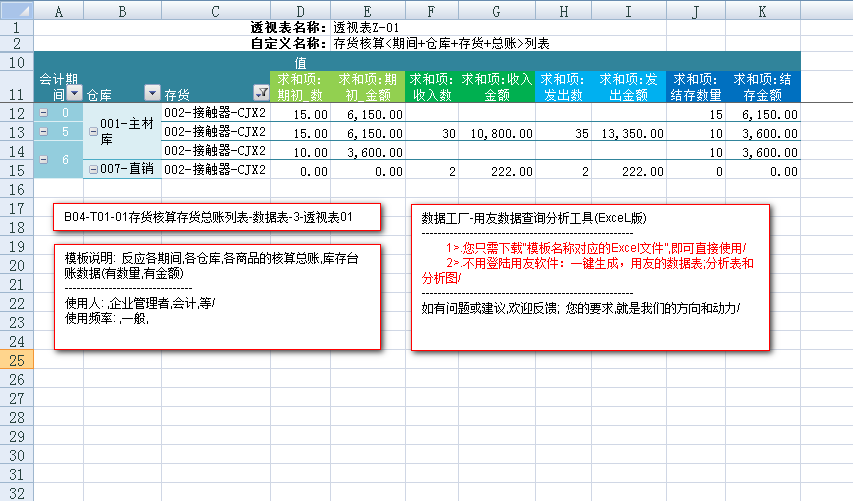Click the 求和项:期初_金额 green header cell
Viewport: 853px width, 501px height.
point(369,86)
